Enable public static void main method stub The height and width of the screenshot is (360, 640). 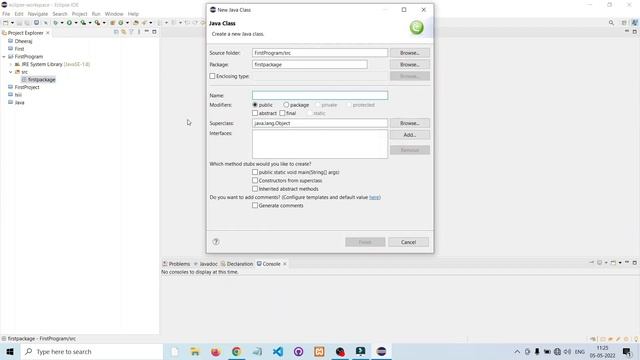tap(255, 172)
